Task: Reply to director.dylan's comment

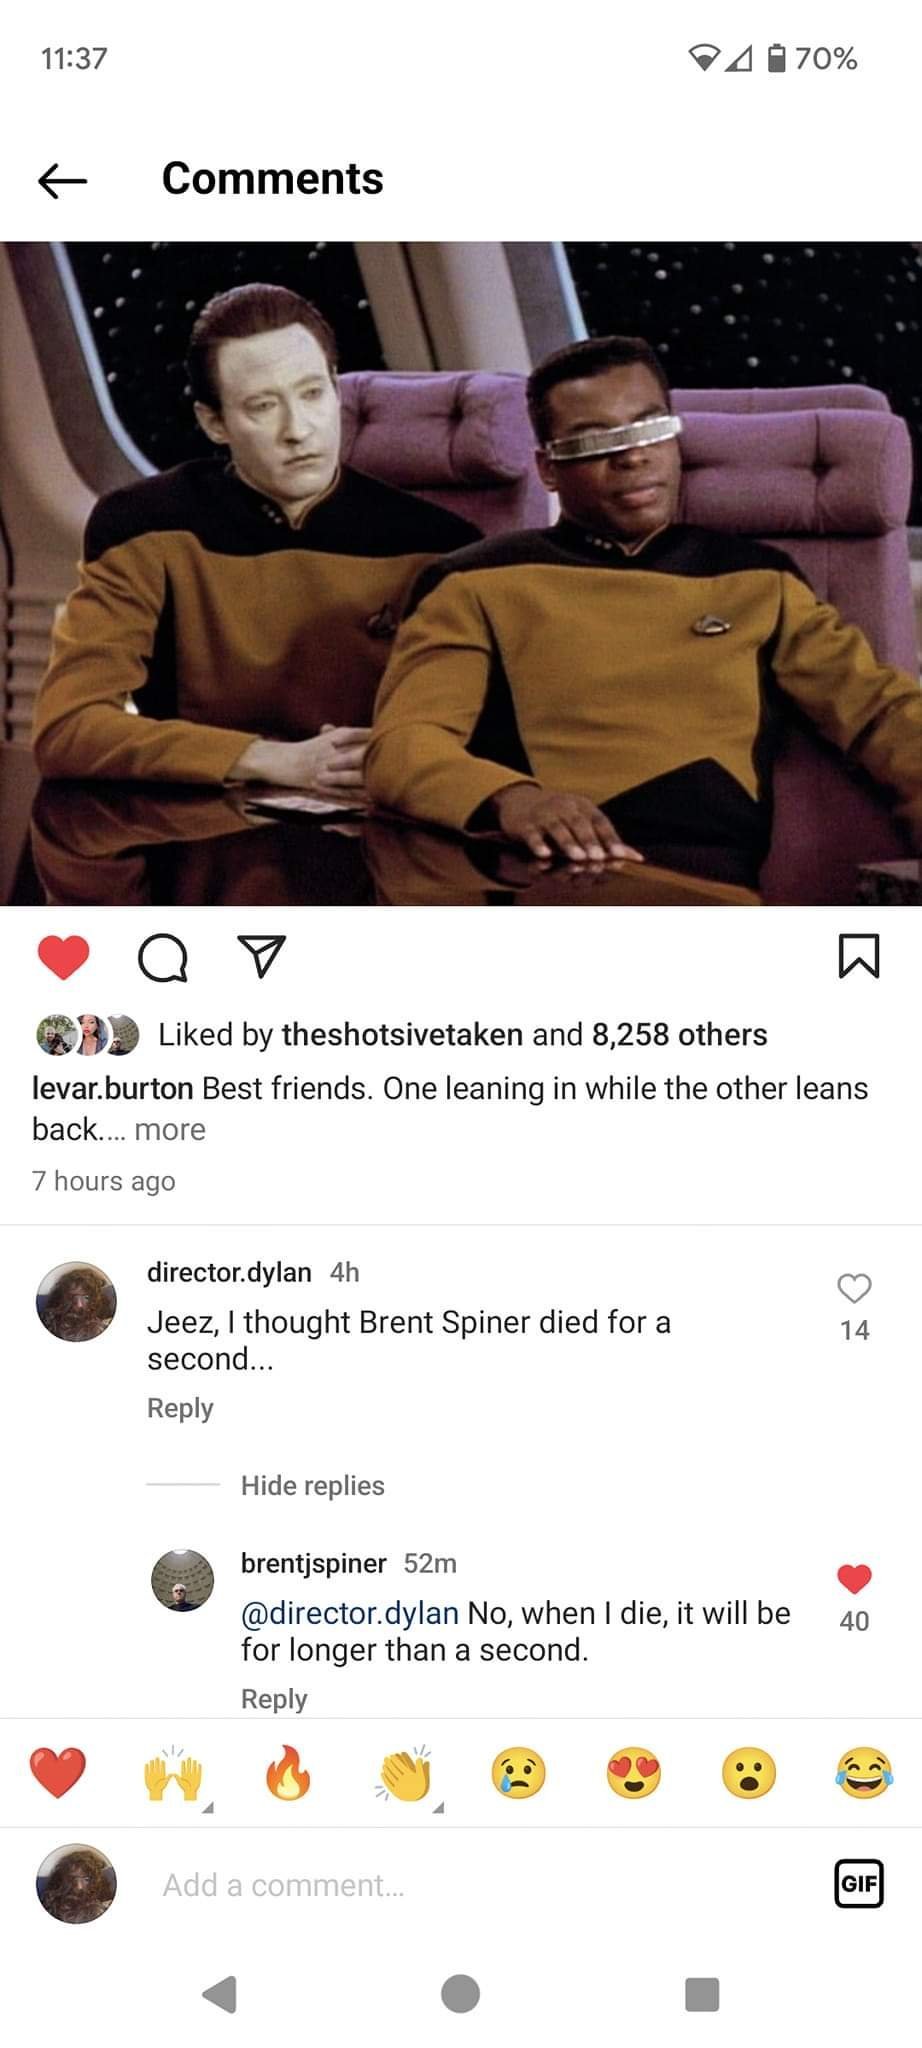Action: point(180,1407)
